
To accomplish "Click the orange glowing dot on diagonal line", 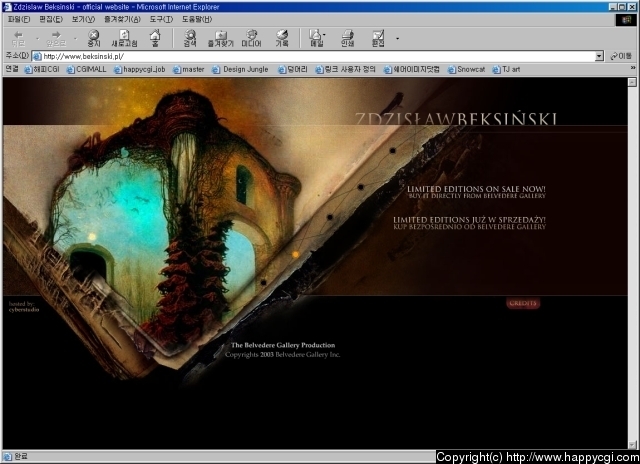I will click(x=295, y=255).
